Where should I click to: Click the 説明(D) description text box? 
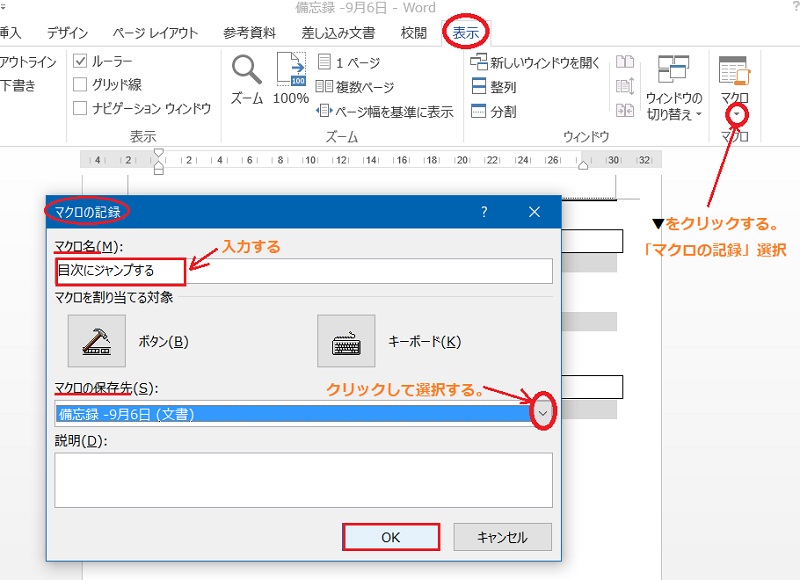(304, 480)
